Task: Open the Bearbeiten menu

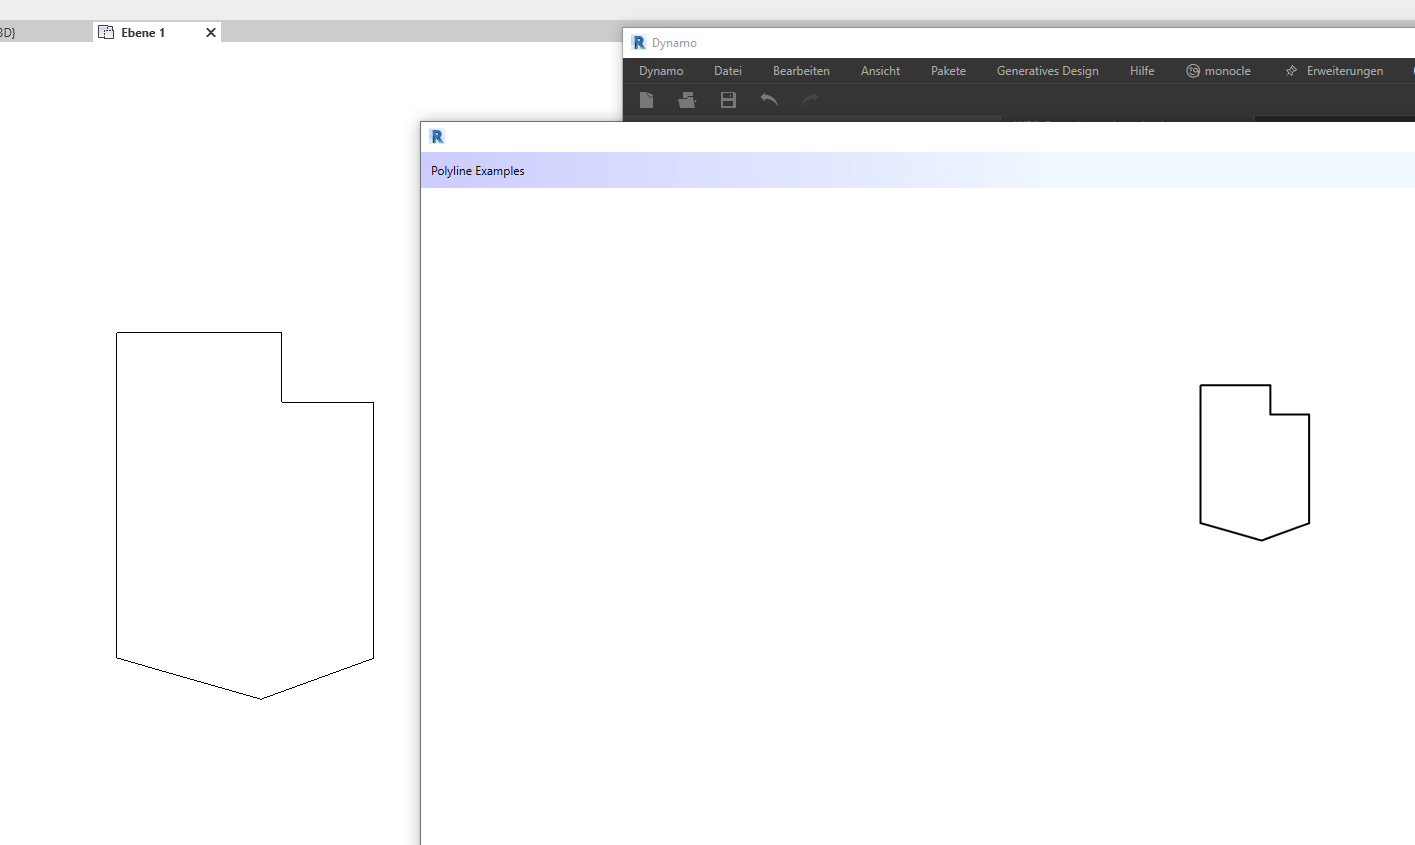Action: 801,70
